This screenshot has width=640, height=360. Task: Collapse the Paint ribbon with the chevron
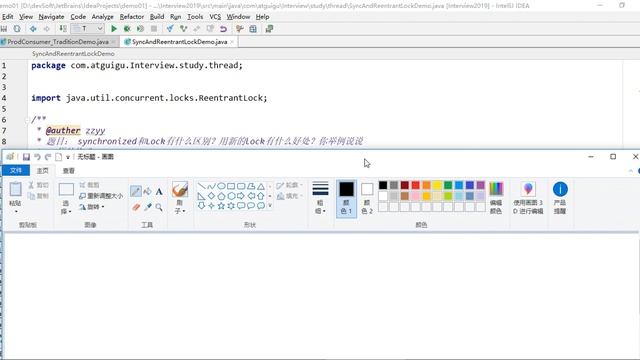[x=631, y=171]
